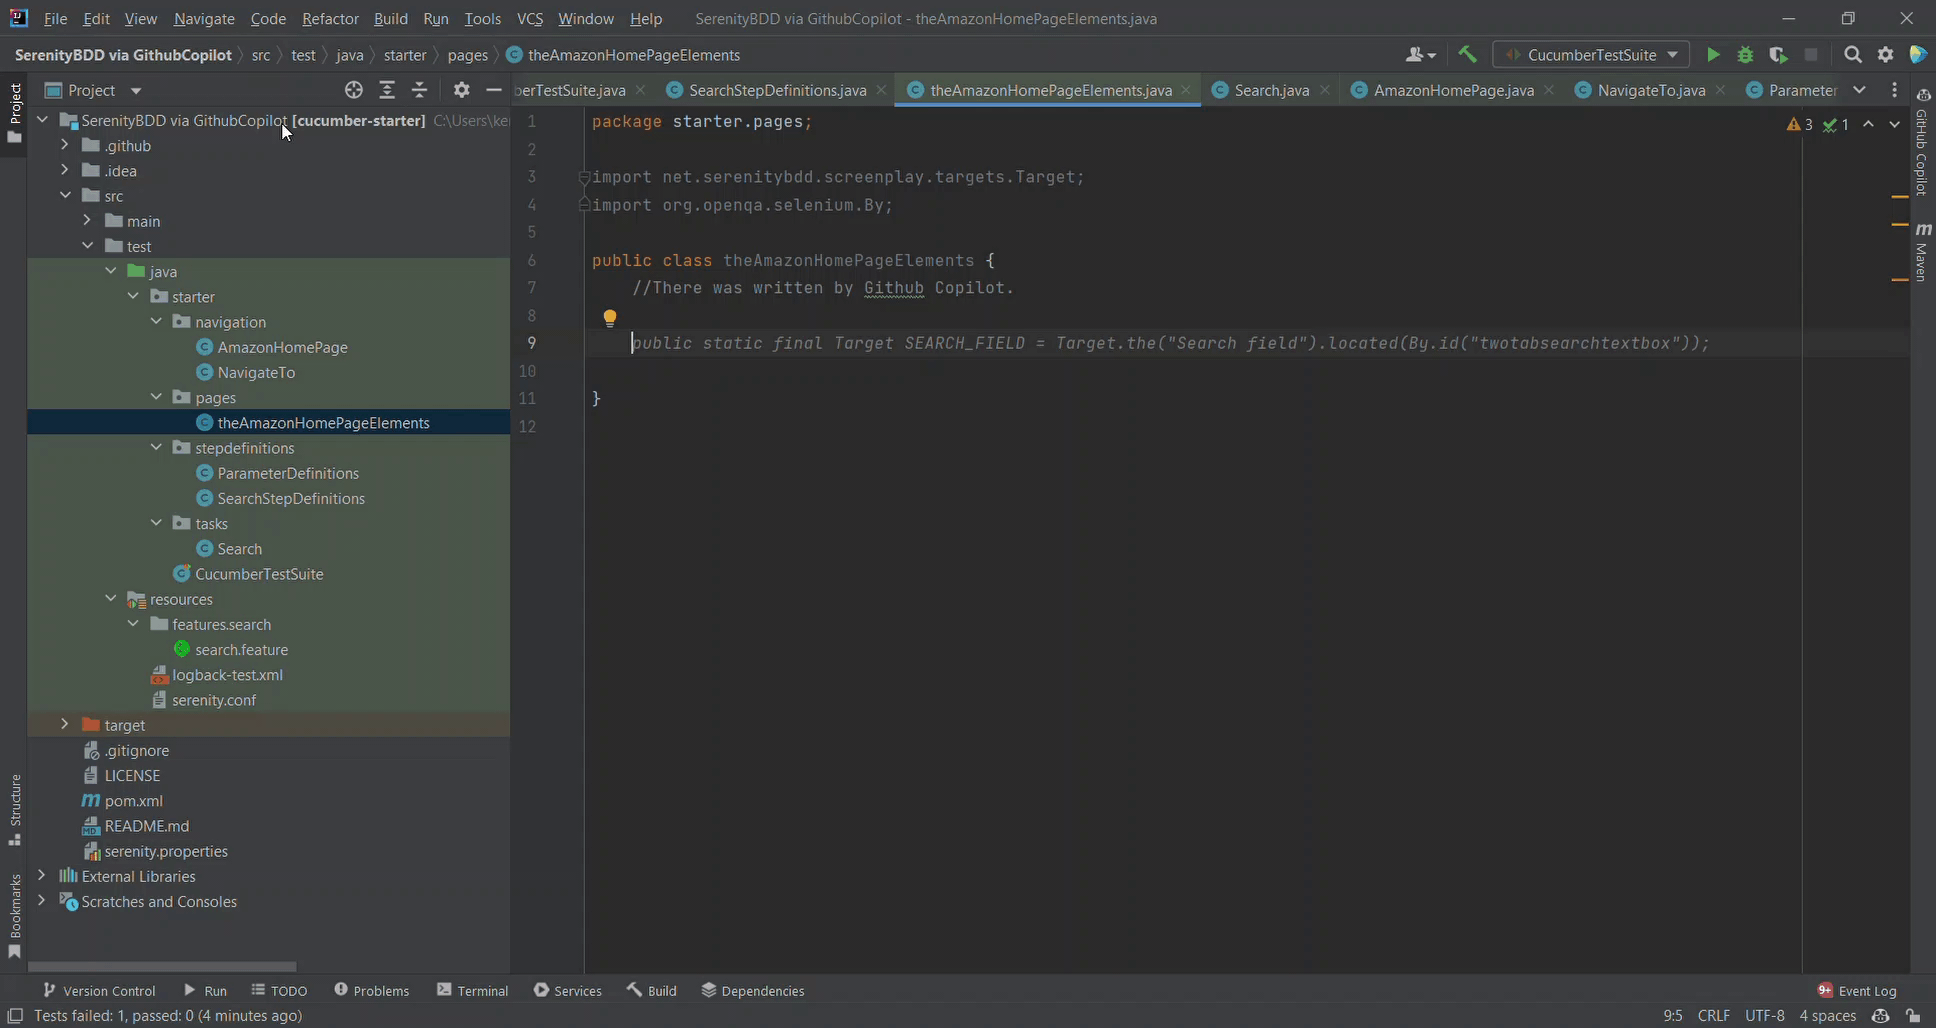The height and width of the screenshot is (1028, 1936).
Task: Select CucumberTestSuite class in tree
Action: pyautogui.click(x=259, y=573)
